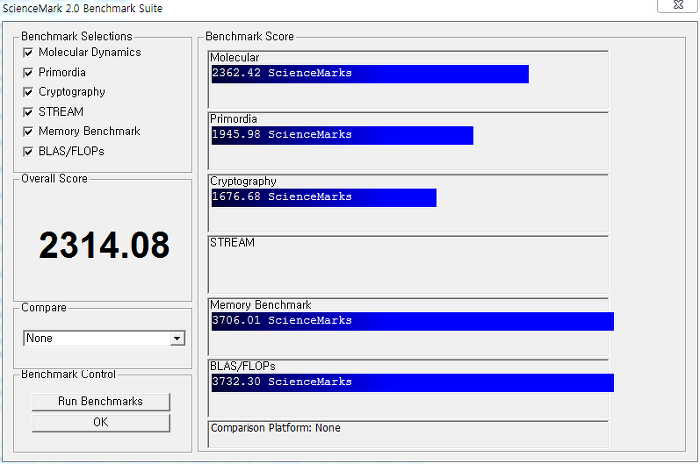
Task: Click the BLAS/FLOPs label in score panel
Action: (243, 366)
